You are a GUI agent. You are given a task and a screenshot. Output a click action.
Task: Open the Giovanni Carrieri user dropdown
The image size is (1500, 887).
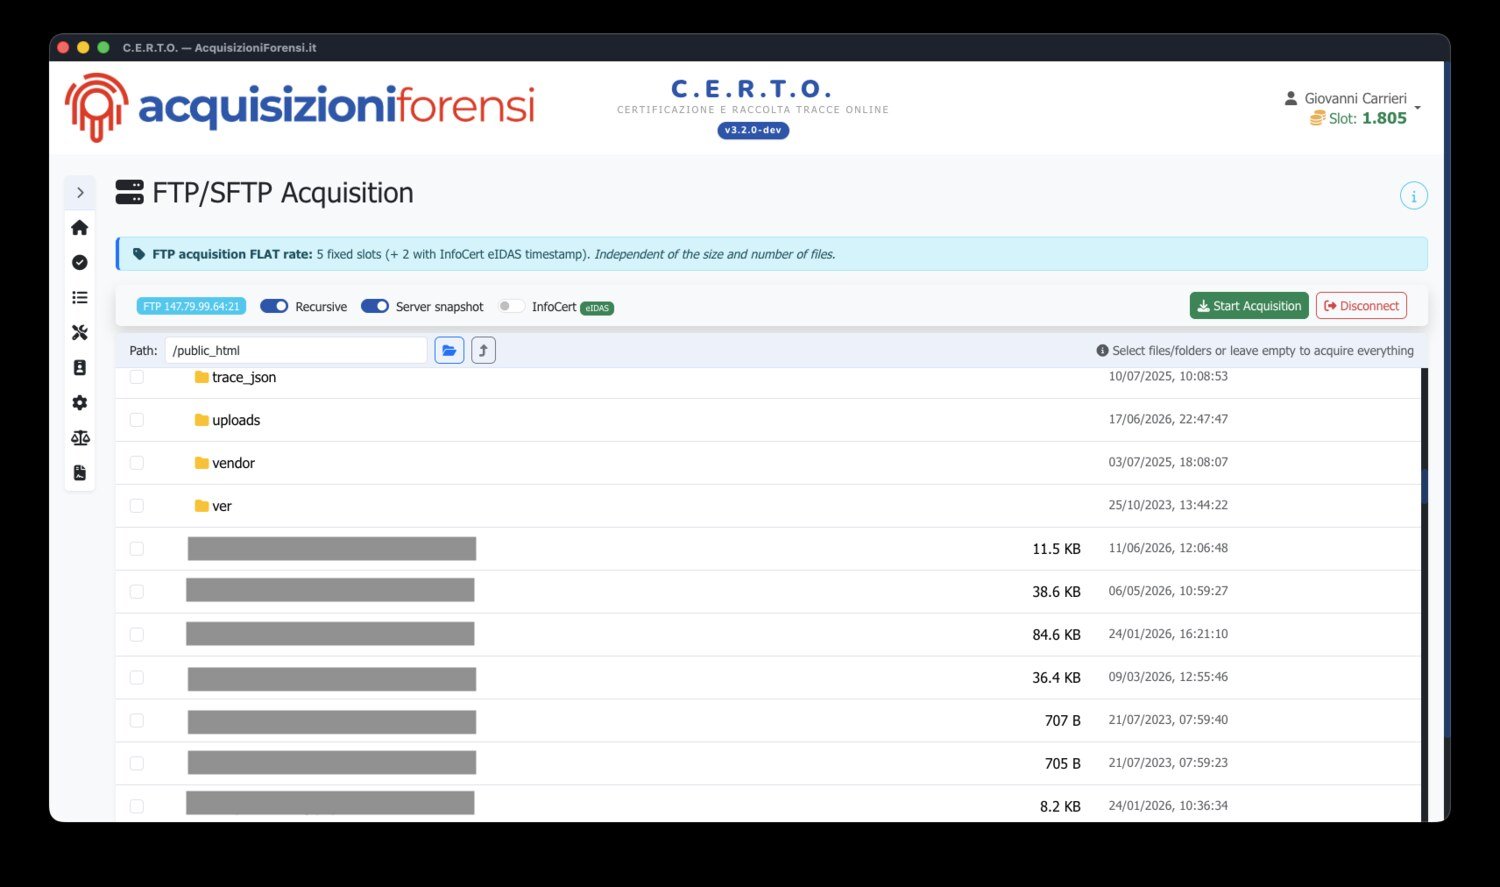tap(1352, 108)
